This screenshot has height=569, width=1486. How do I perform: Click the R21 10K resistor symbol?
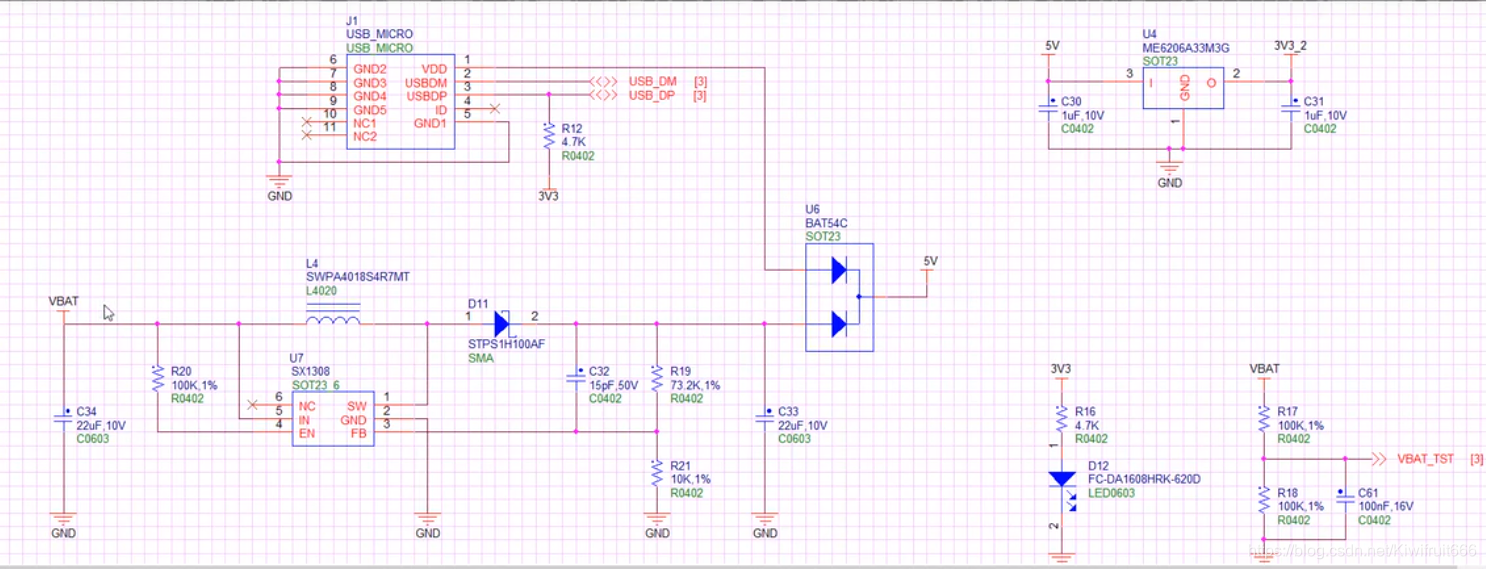(656, 472)
